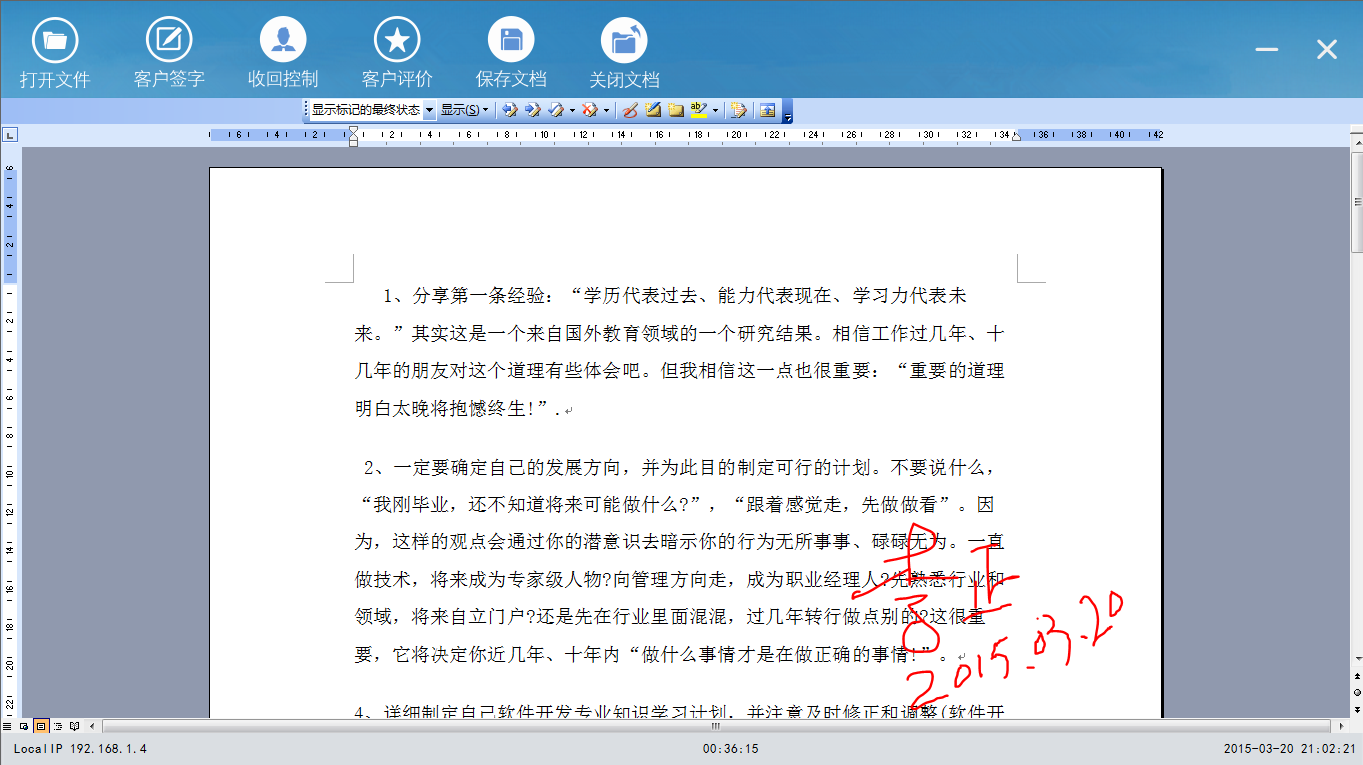This screenshot has height=765, width=1363.
Task: Go to previous revision change
Action: click(509, 110)
